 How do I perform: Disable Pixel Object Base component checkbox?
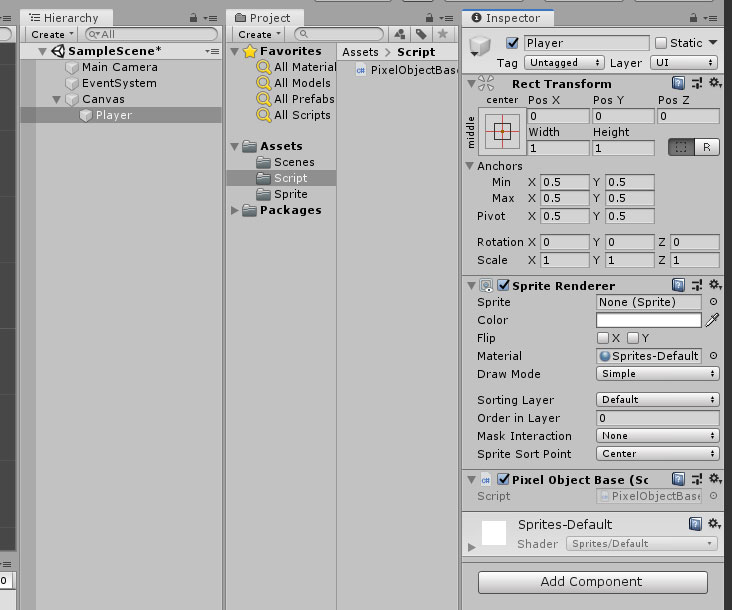(503, 479)
